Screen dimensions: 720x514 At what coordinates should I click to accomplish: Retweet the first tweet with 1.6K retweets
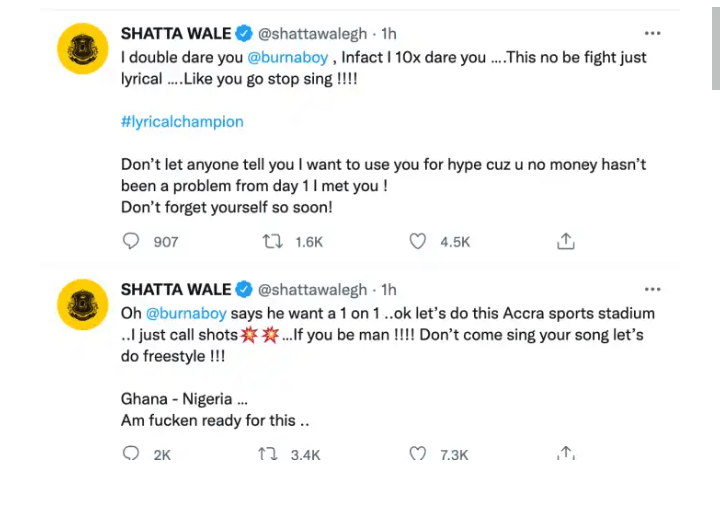click(272, 241)
